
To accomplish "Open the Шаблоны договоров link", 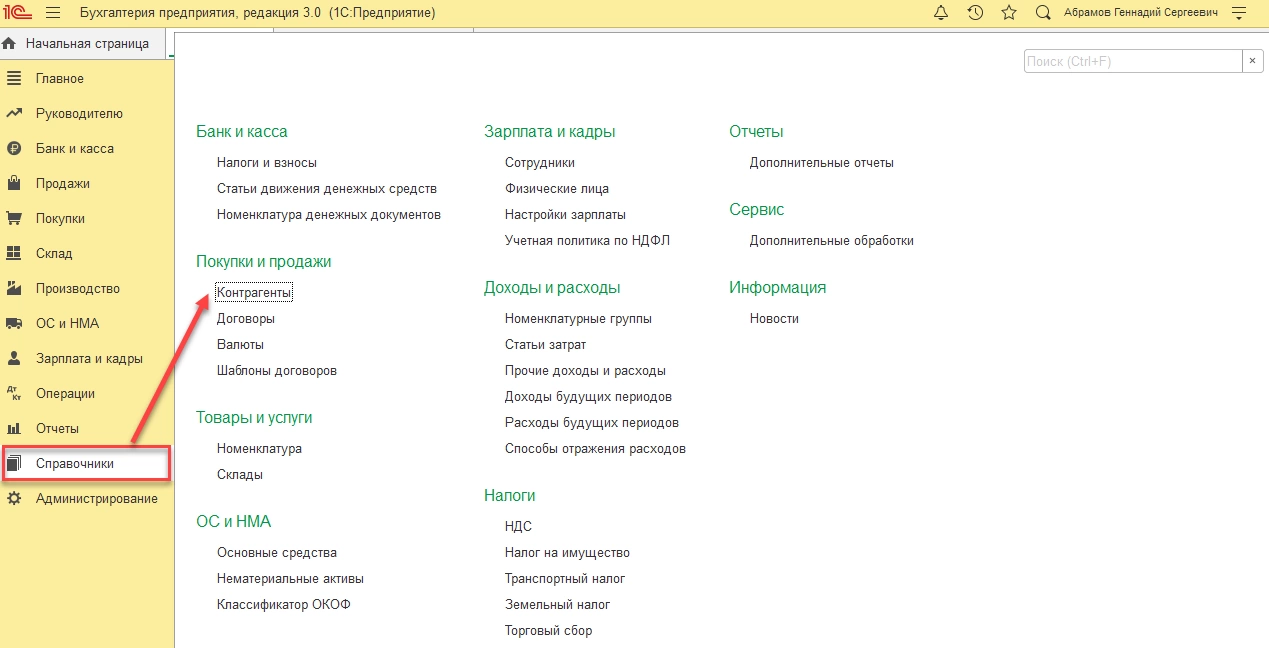I will tap(277, 371).
